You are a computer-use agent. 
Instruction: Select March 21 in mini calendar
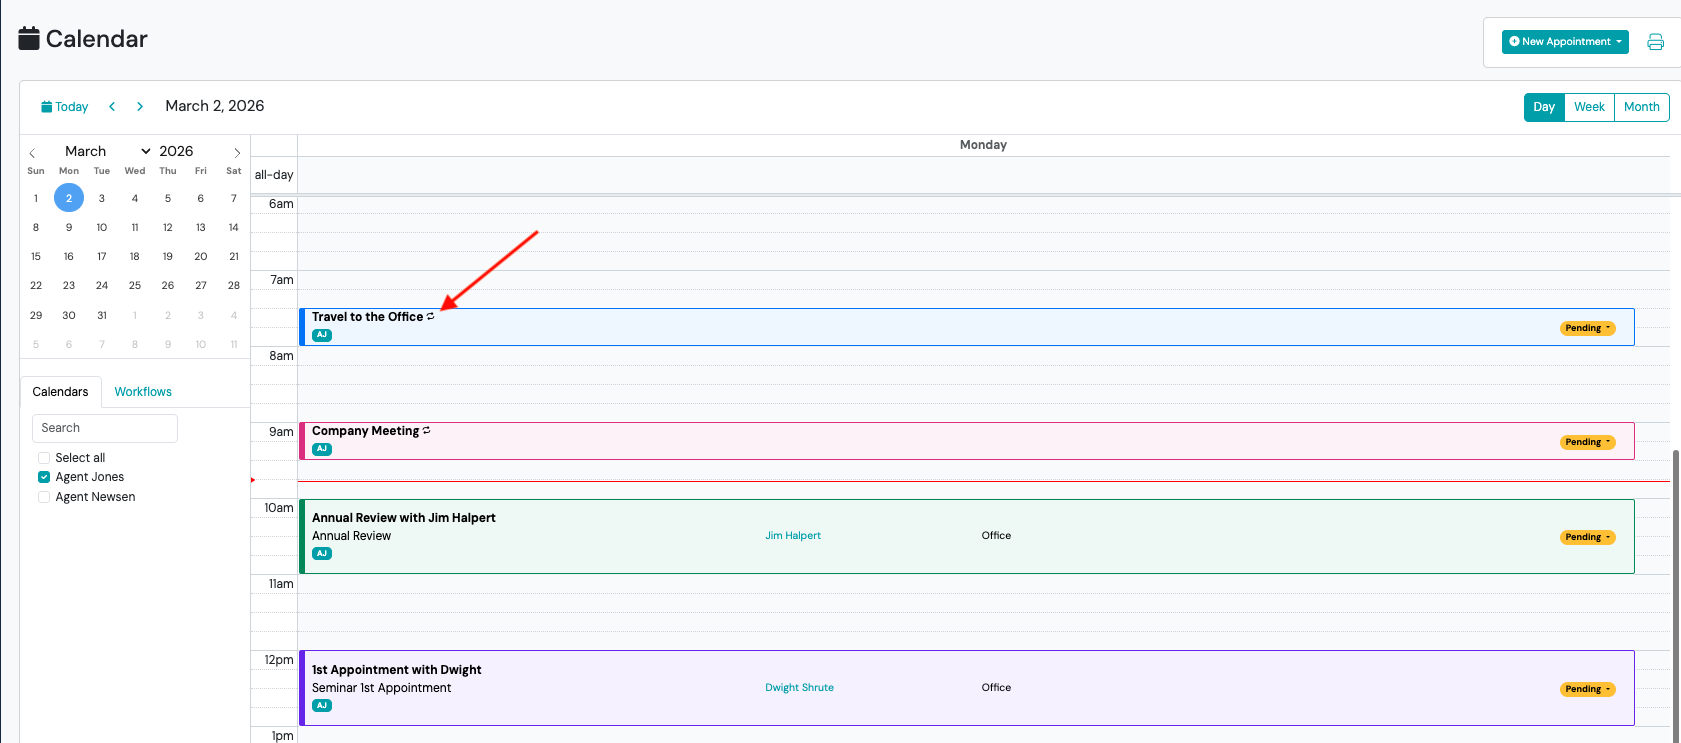click(x=234, y=256)
